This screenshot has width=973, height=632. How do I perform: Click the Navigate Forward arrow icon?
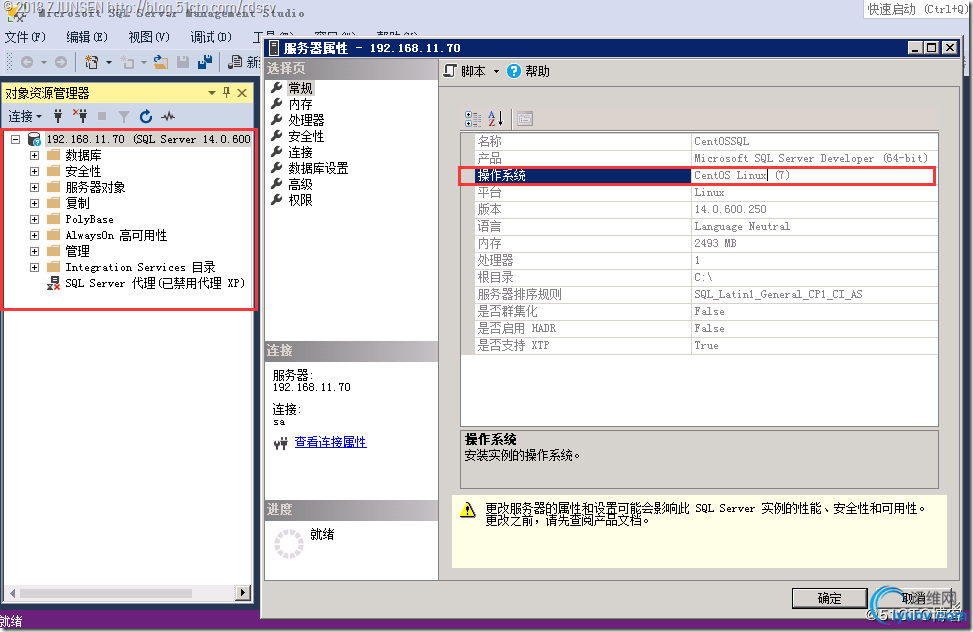click(x=61, y=62)
